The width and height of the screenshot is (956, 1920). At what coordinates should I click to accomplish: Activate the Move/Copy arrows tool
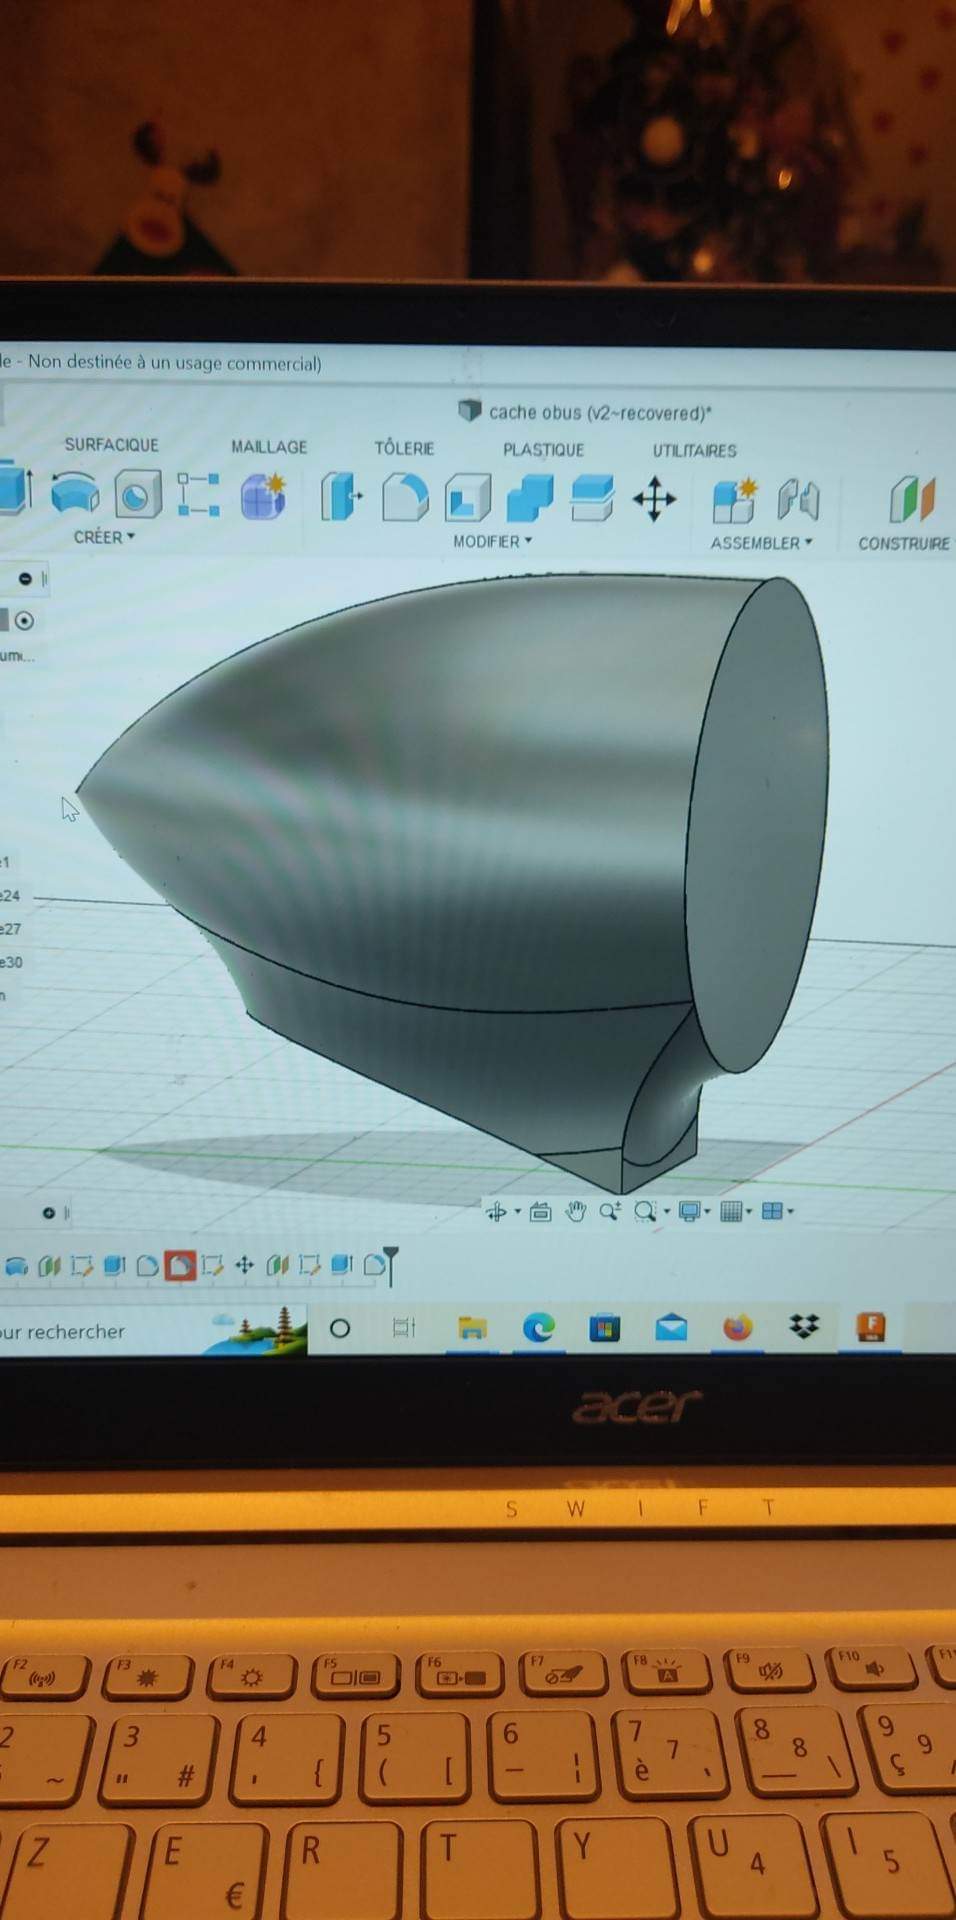pyautogui.click(x=654, y=498)
